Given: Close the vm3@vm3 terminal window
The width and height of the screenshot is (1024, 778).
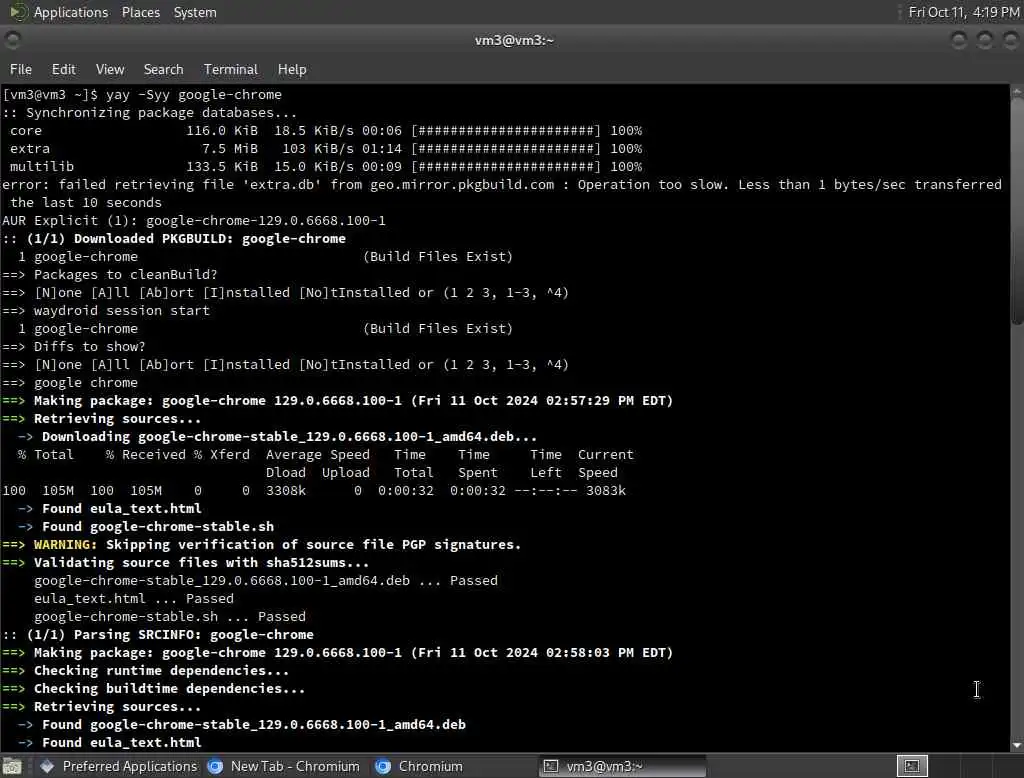Looking at the screenshot, I should click(1010, 41).
